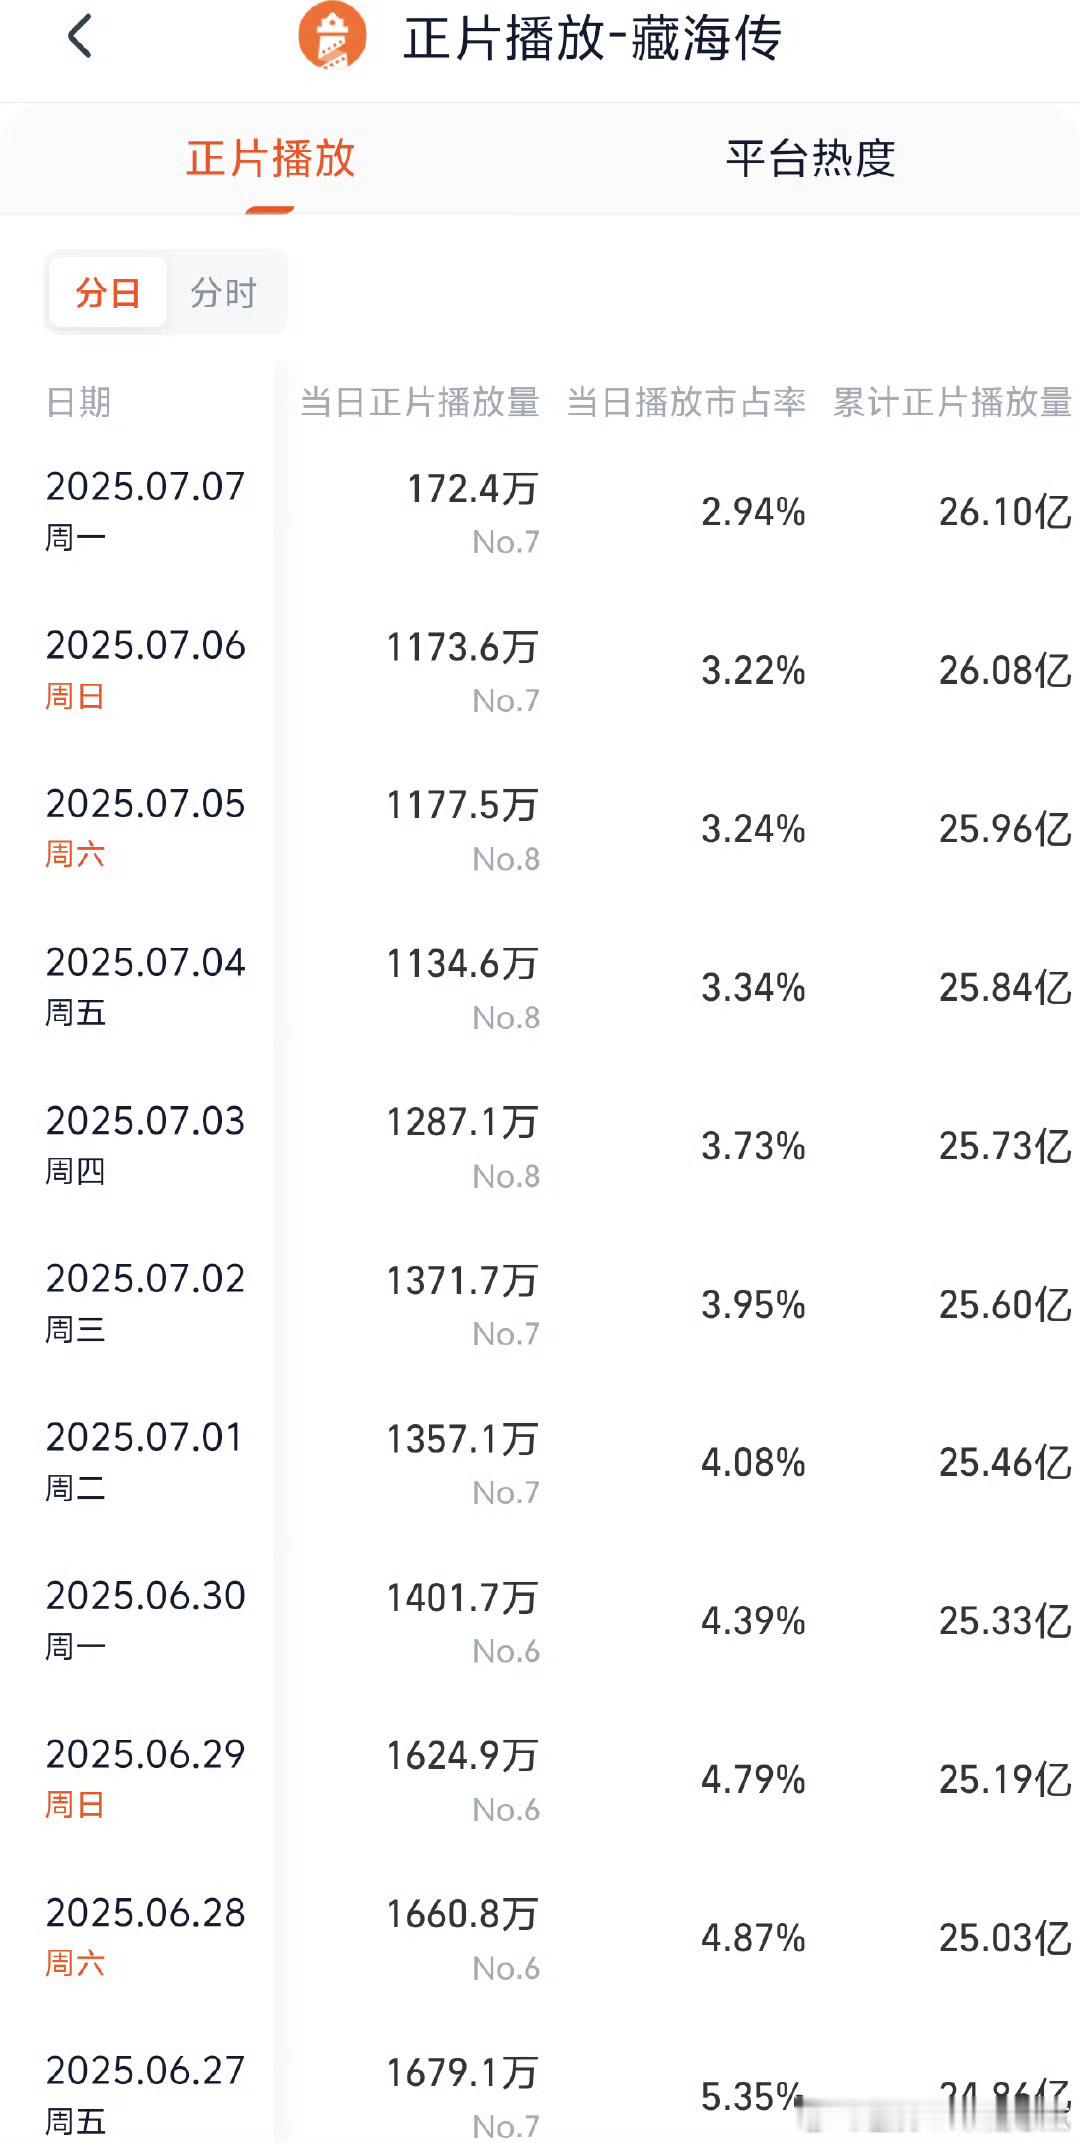
Task: Tap the orange app logo icon
Action: (332, 36)
